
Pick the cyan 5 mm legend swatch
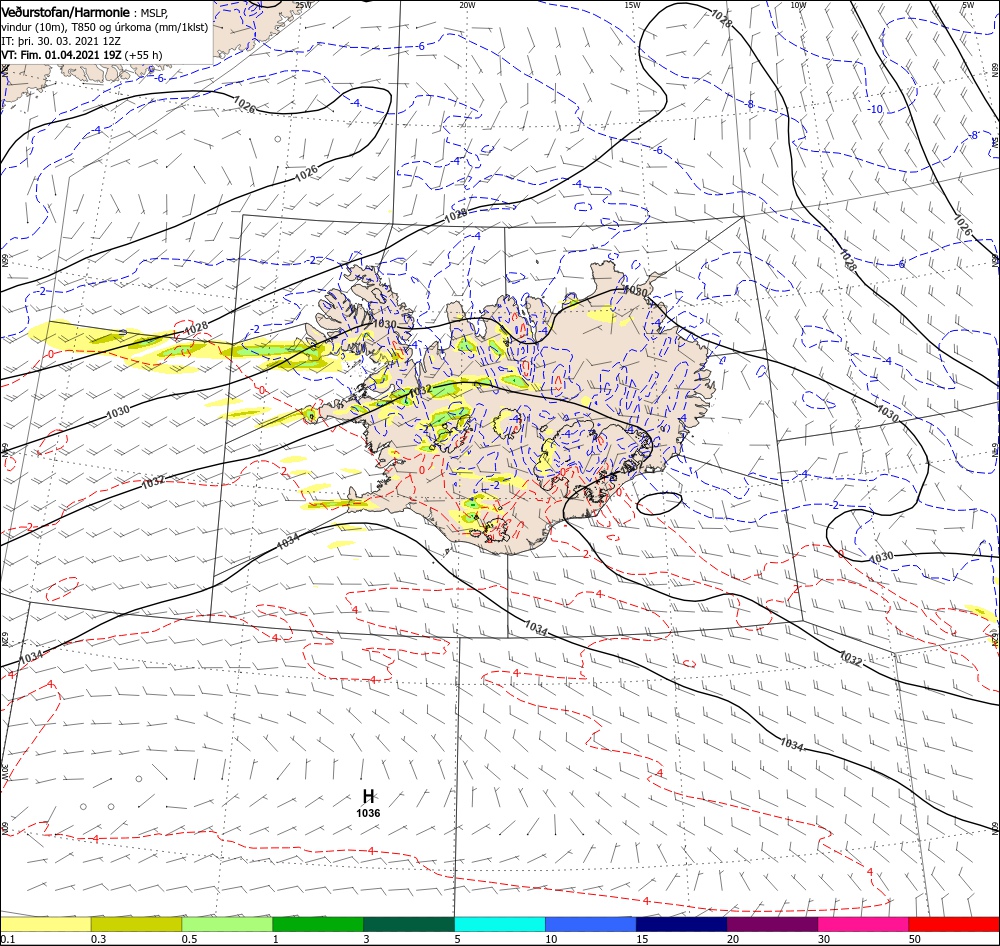500,924
